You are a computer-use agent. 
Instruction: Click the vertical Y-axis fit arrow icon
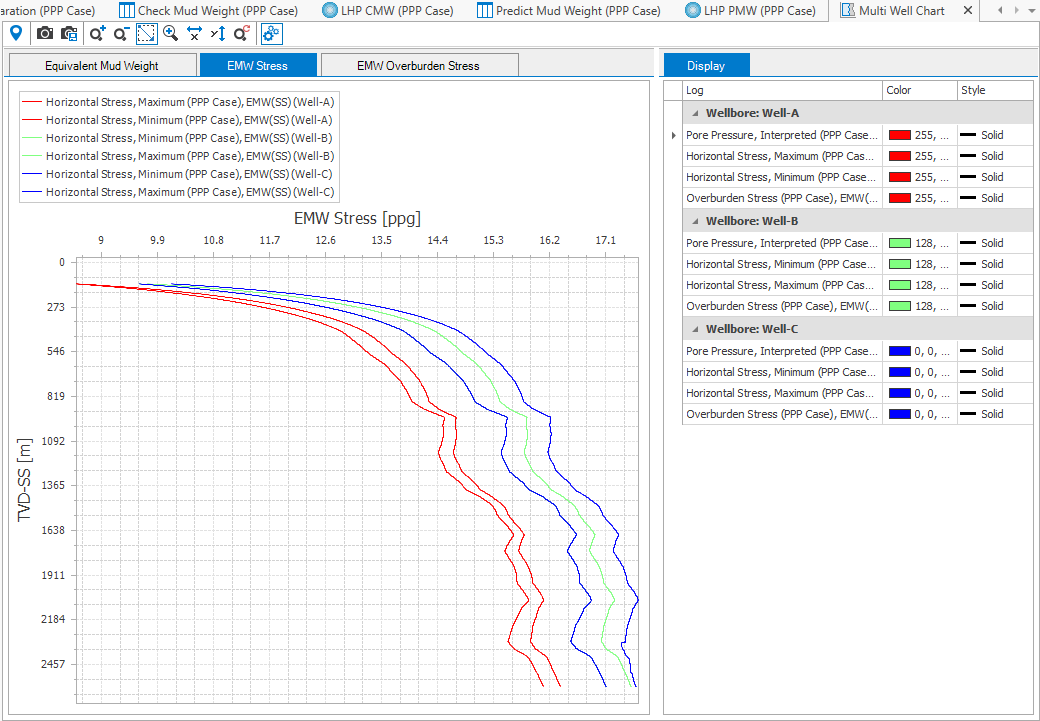tap(218, 33)
